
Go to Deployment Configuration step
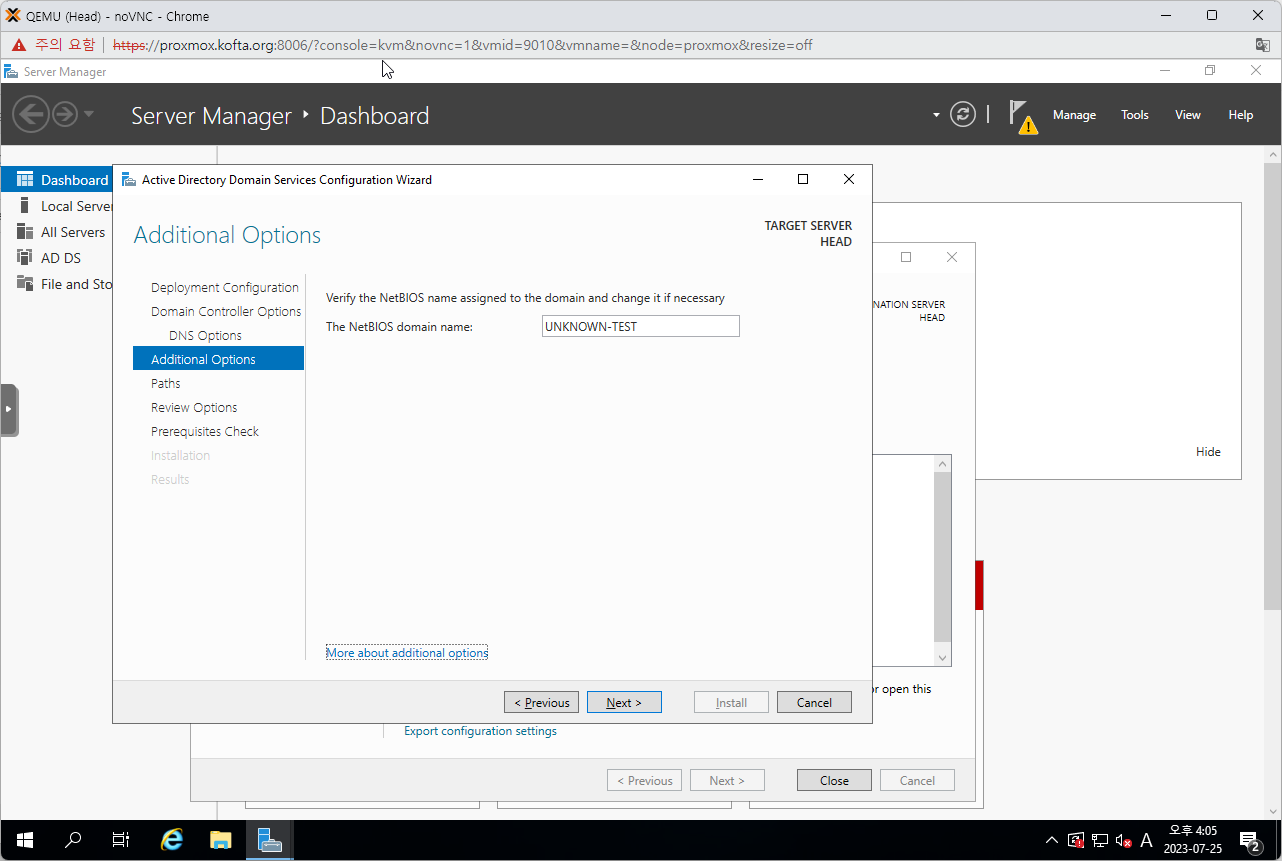224,287
